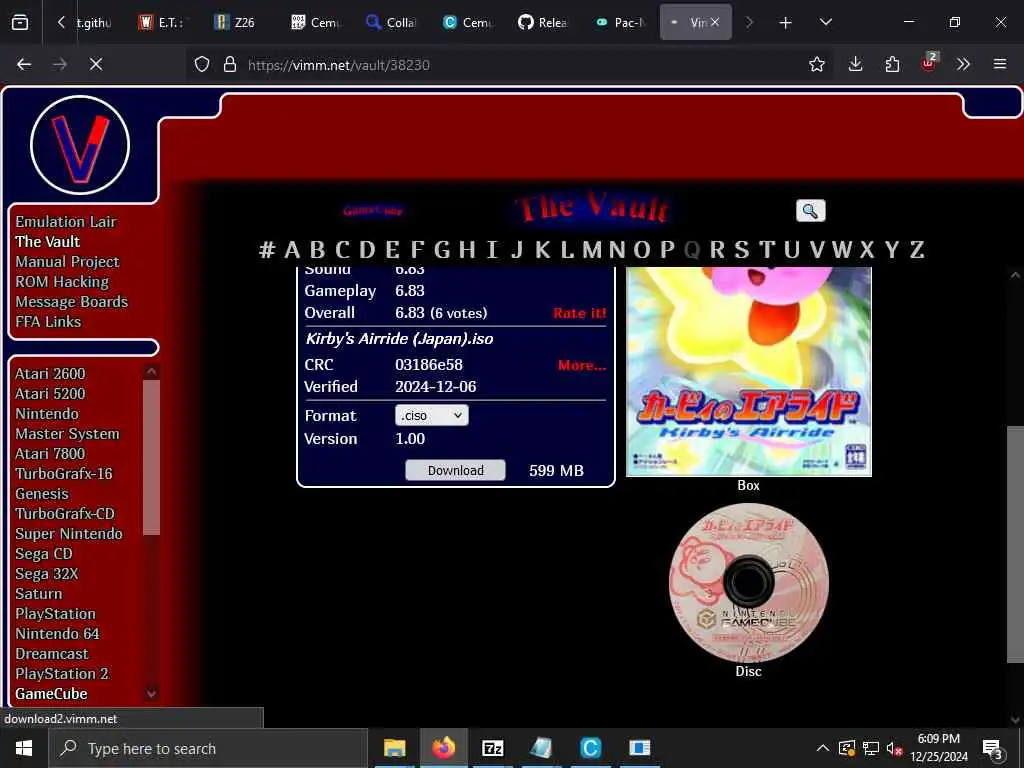Close the active Vimm tab
This screenshot has height=768, width=1024.
[714, 22]
